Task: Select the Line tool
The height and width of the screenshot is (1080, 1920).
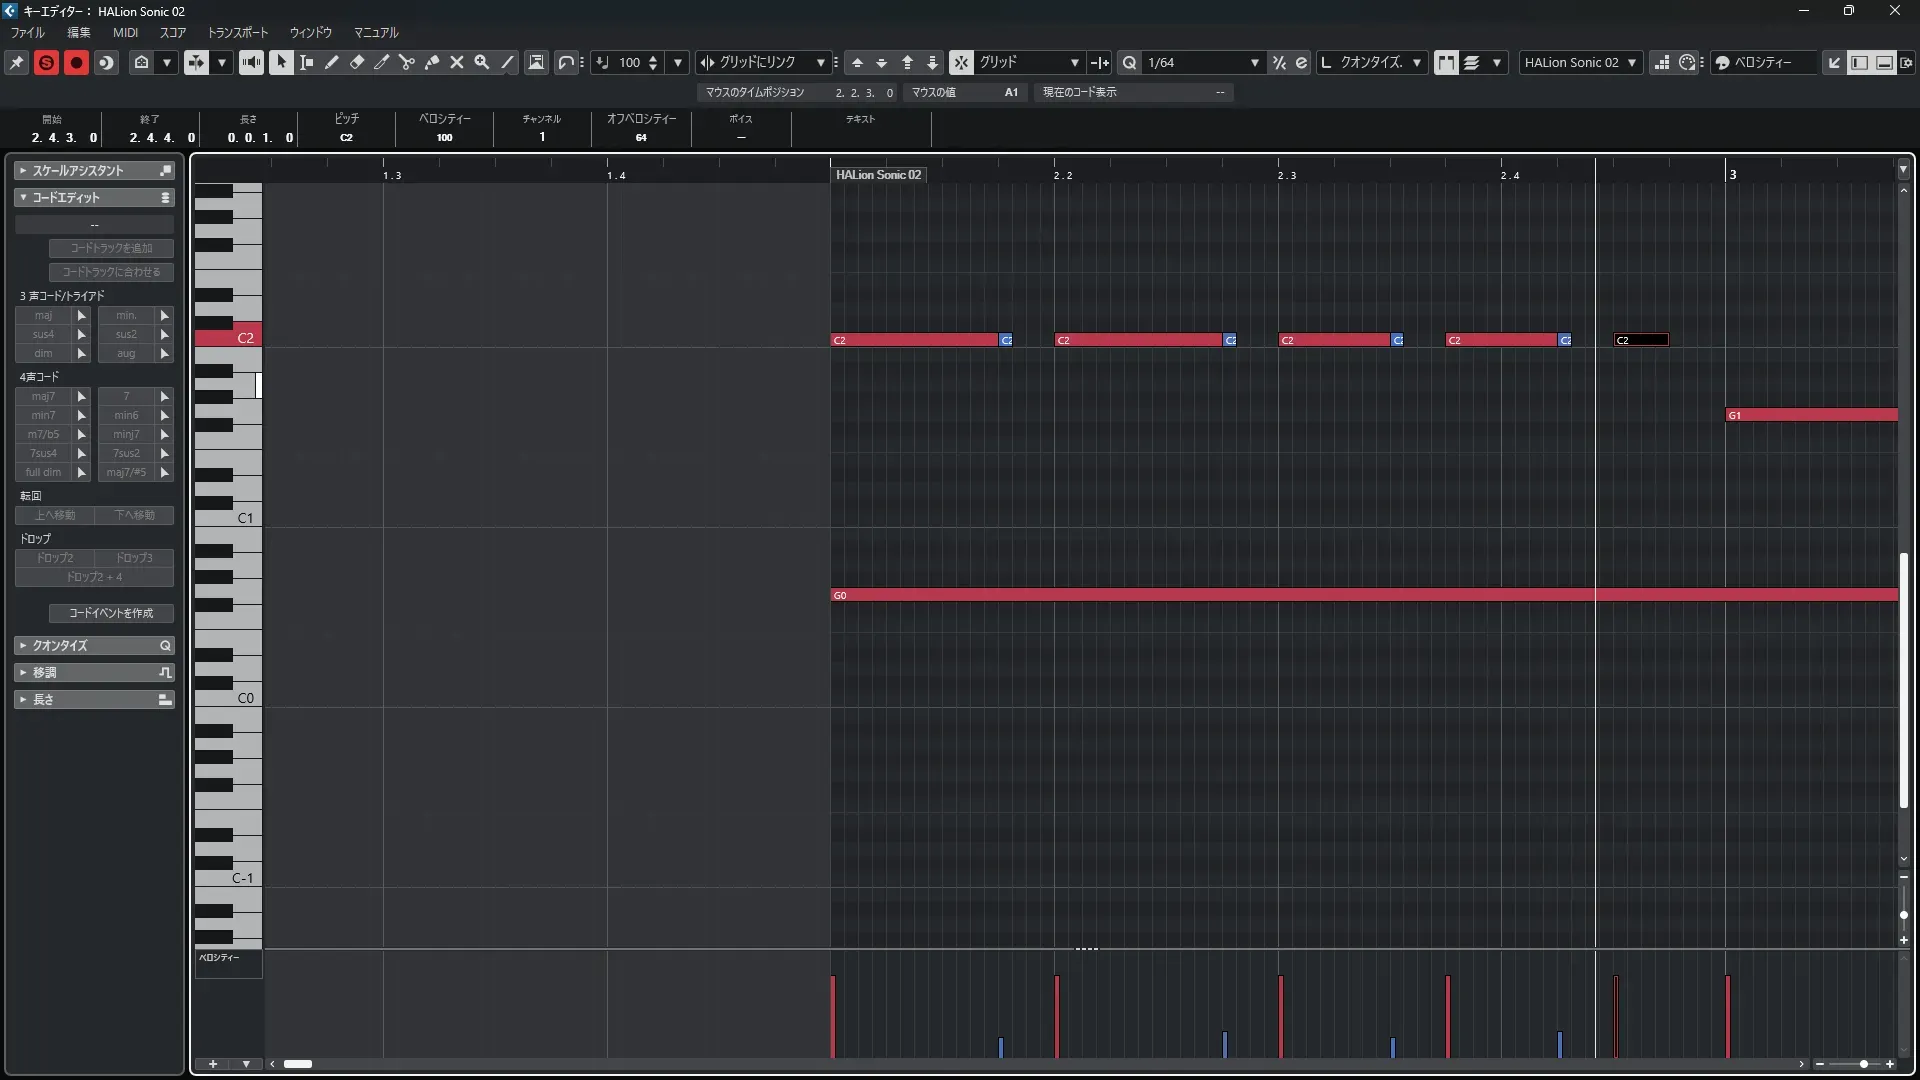Action: (508, 62)
